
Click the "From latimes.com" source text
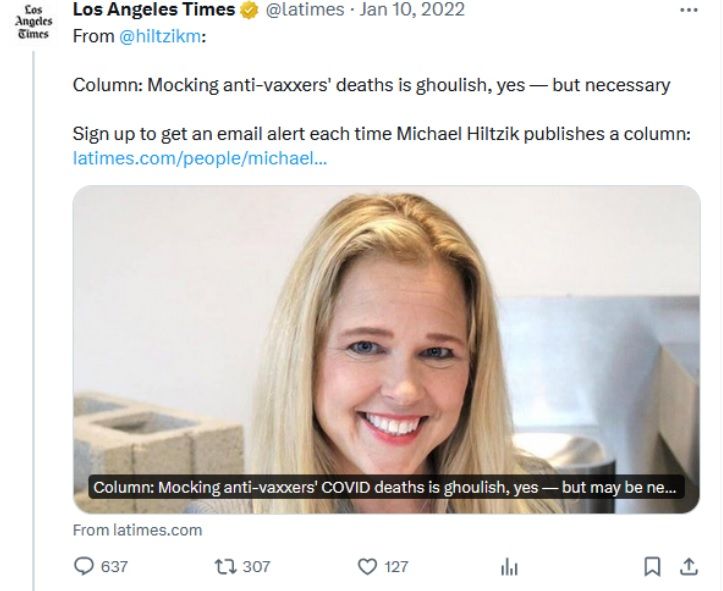pos(137,530)
